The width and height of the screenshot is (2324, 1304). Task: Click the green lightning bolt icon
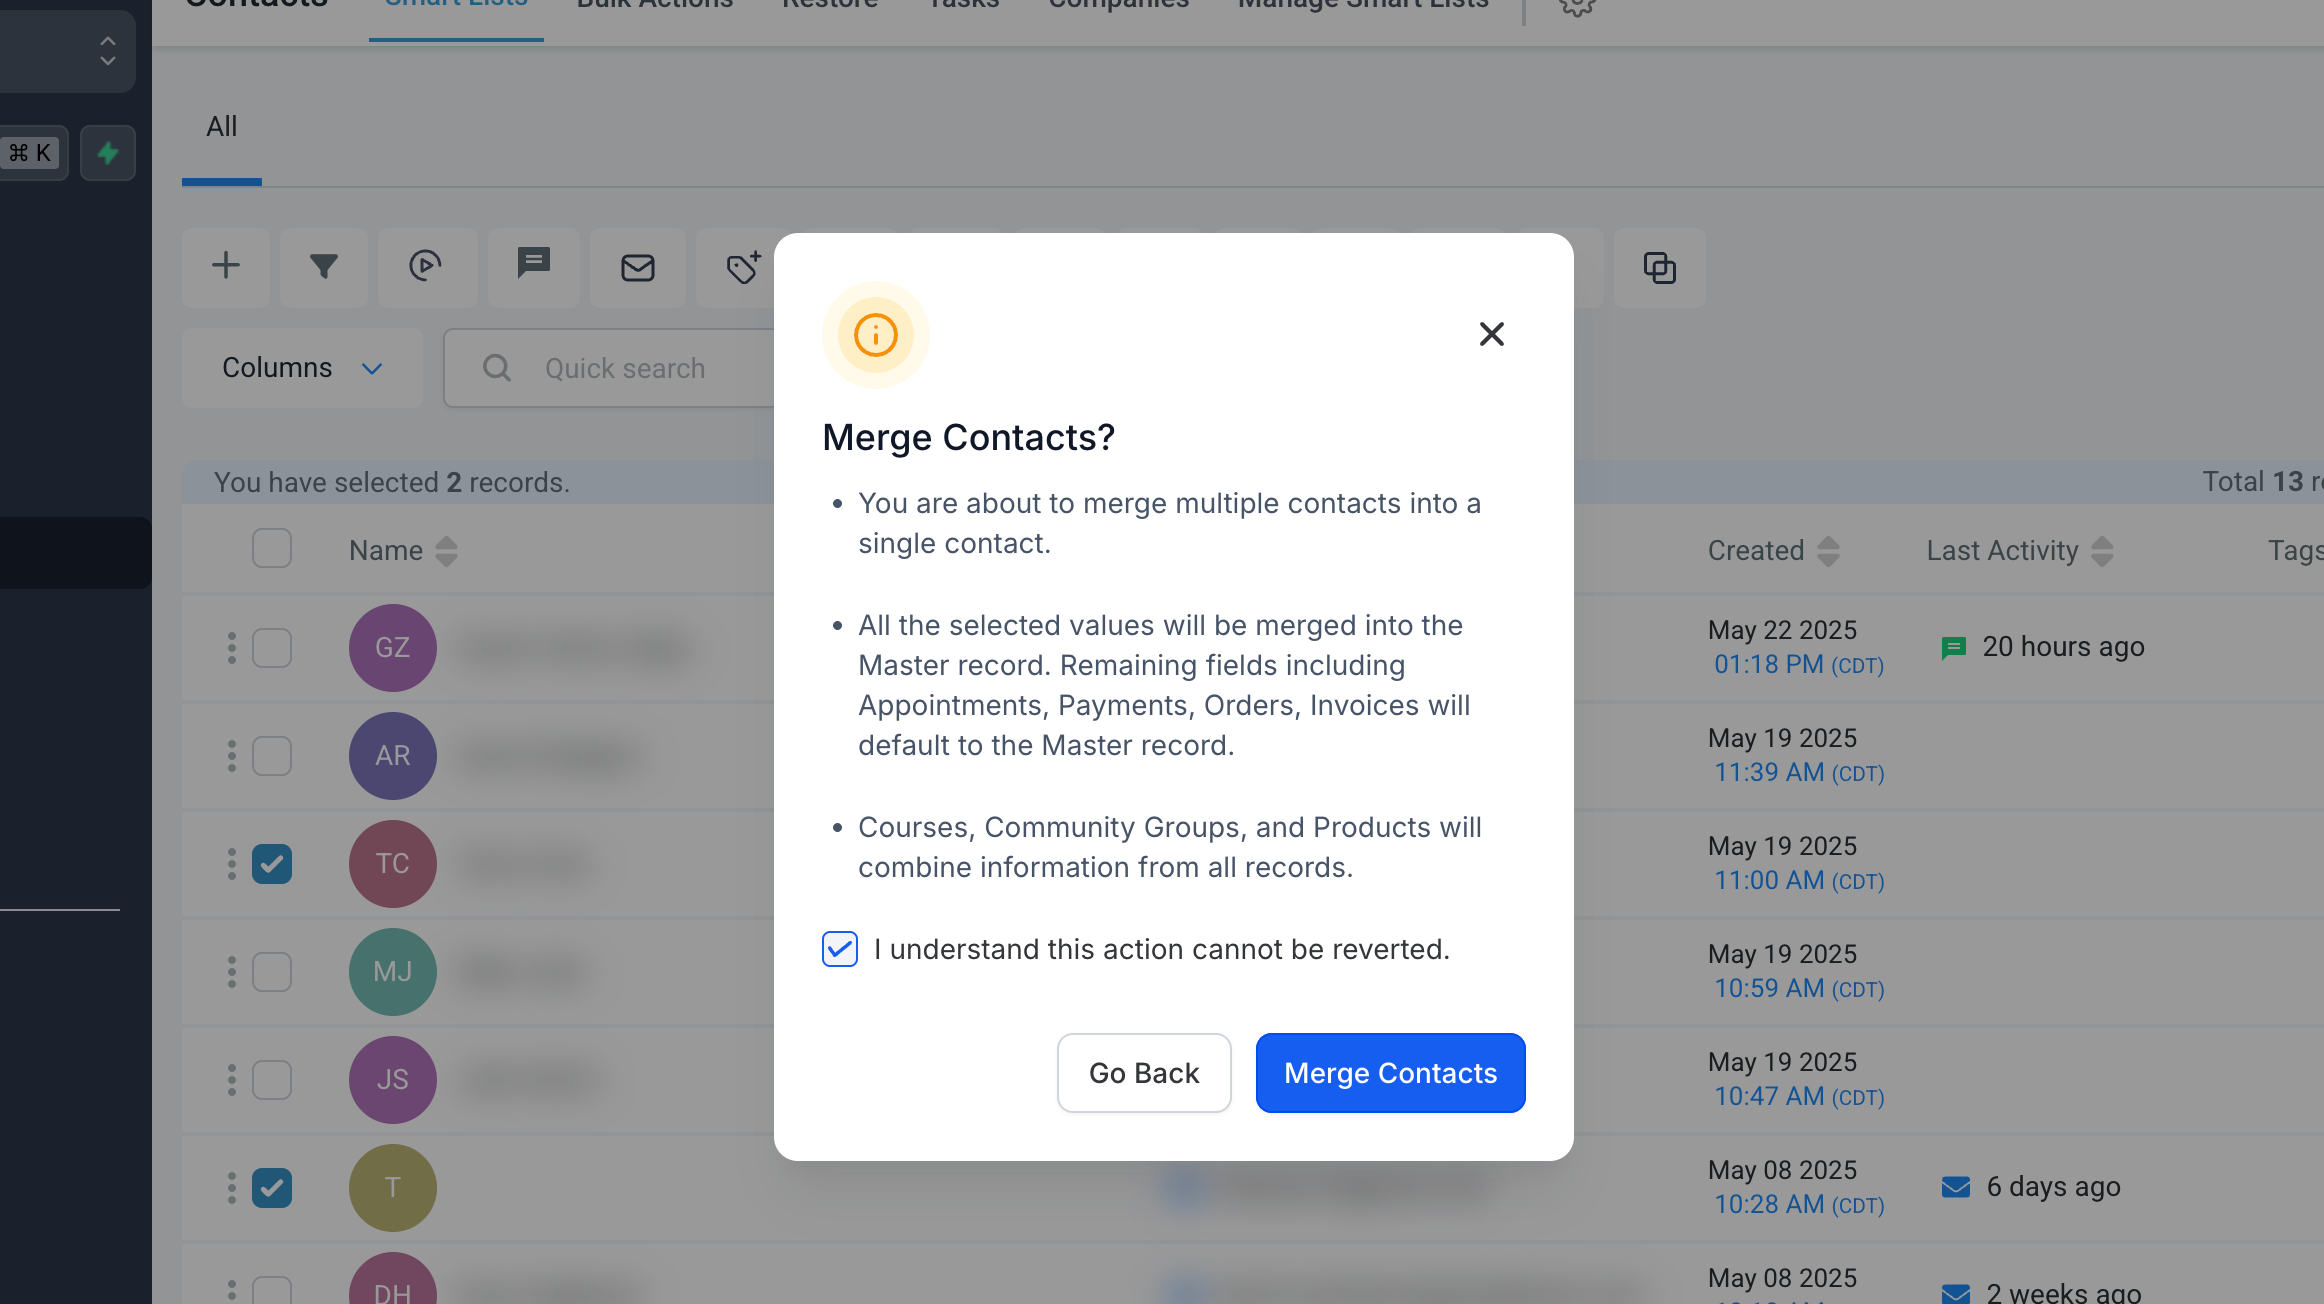[108, 153]
